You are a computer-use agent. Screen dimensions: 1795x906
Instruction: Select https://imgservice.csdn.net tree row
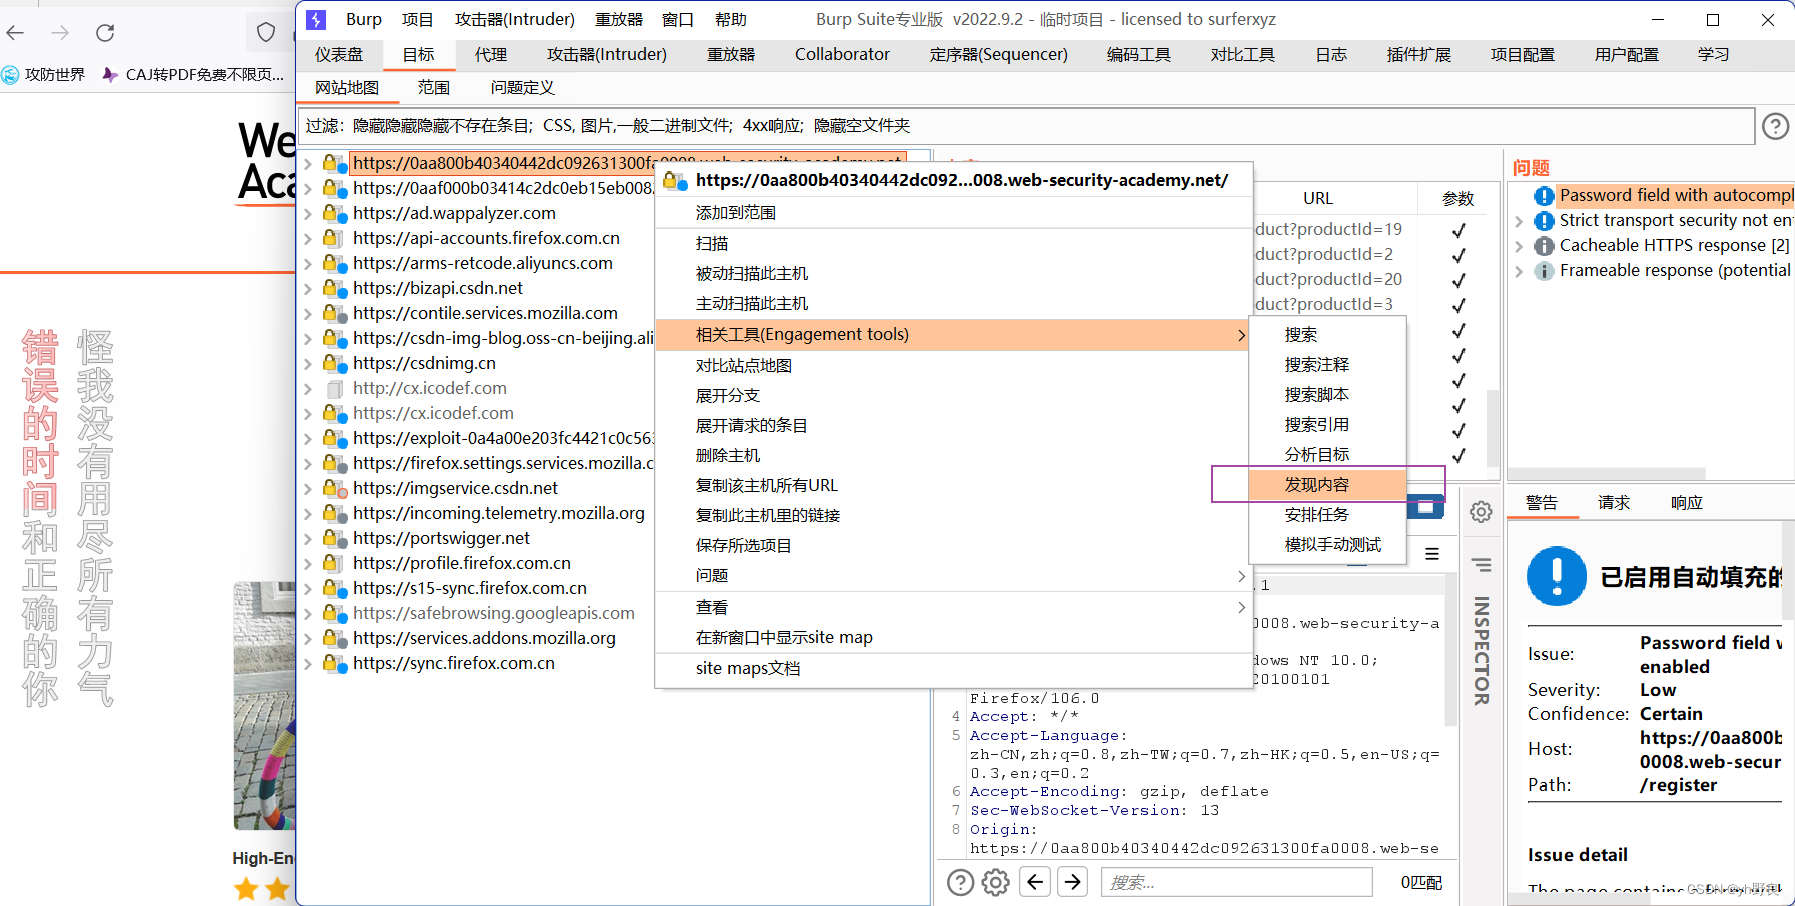tap(455, 488)
